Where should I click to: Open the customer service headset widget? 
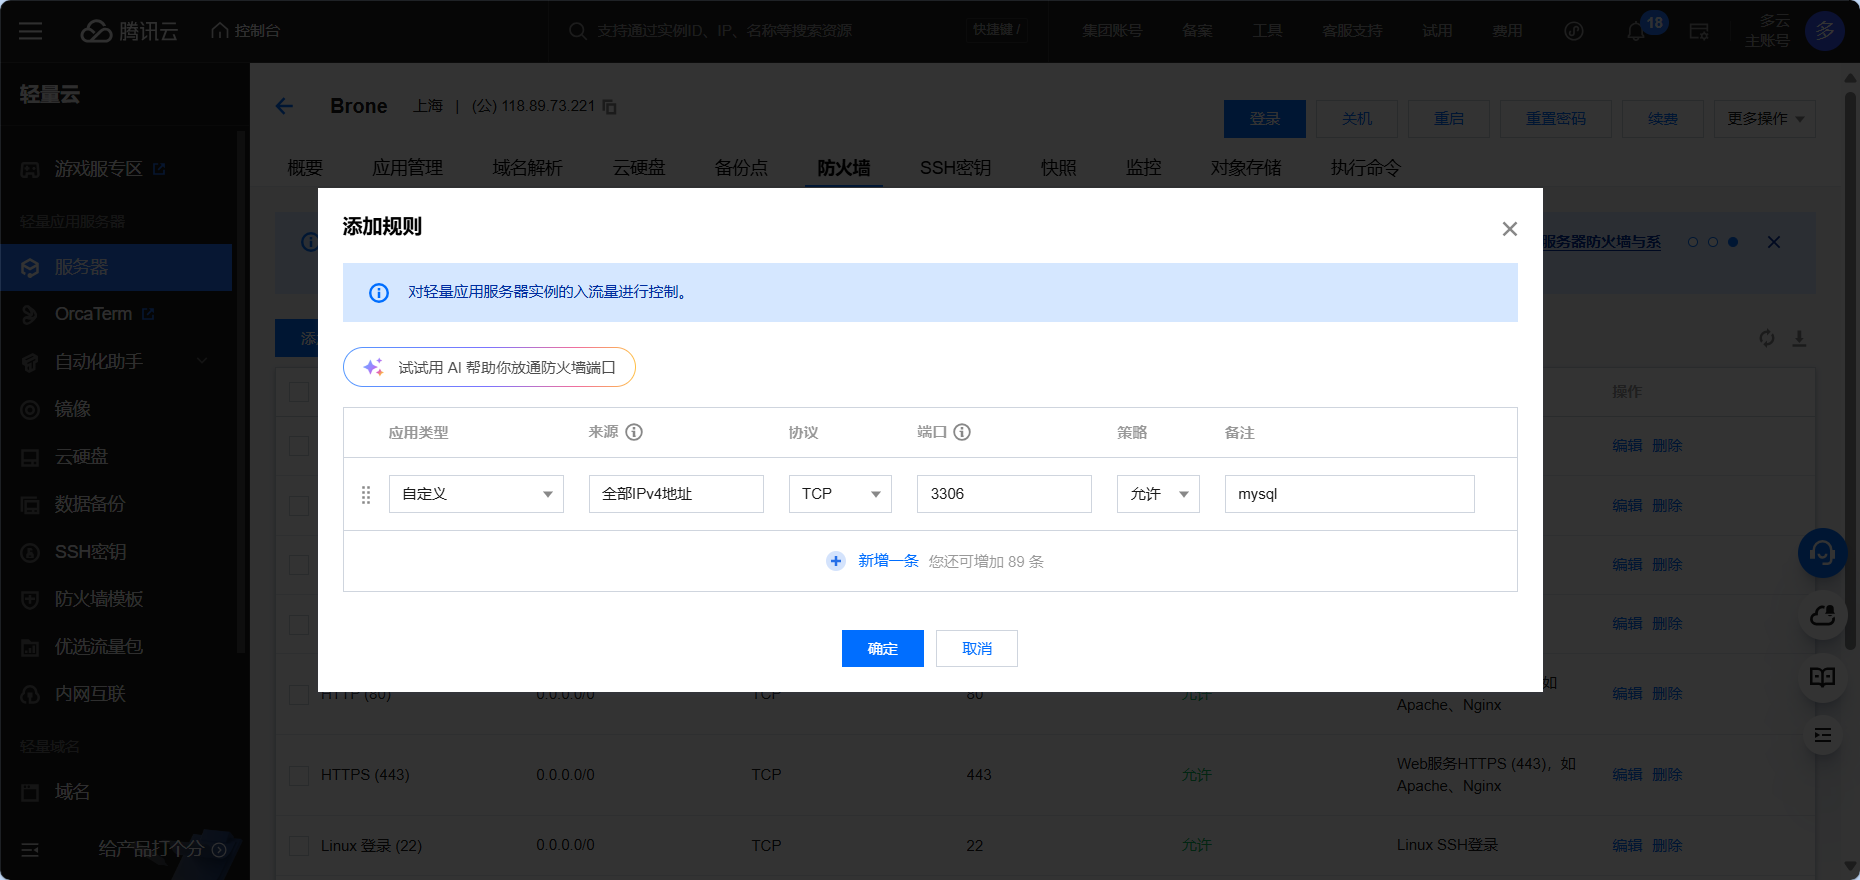[x=1822, y=552]
